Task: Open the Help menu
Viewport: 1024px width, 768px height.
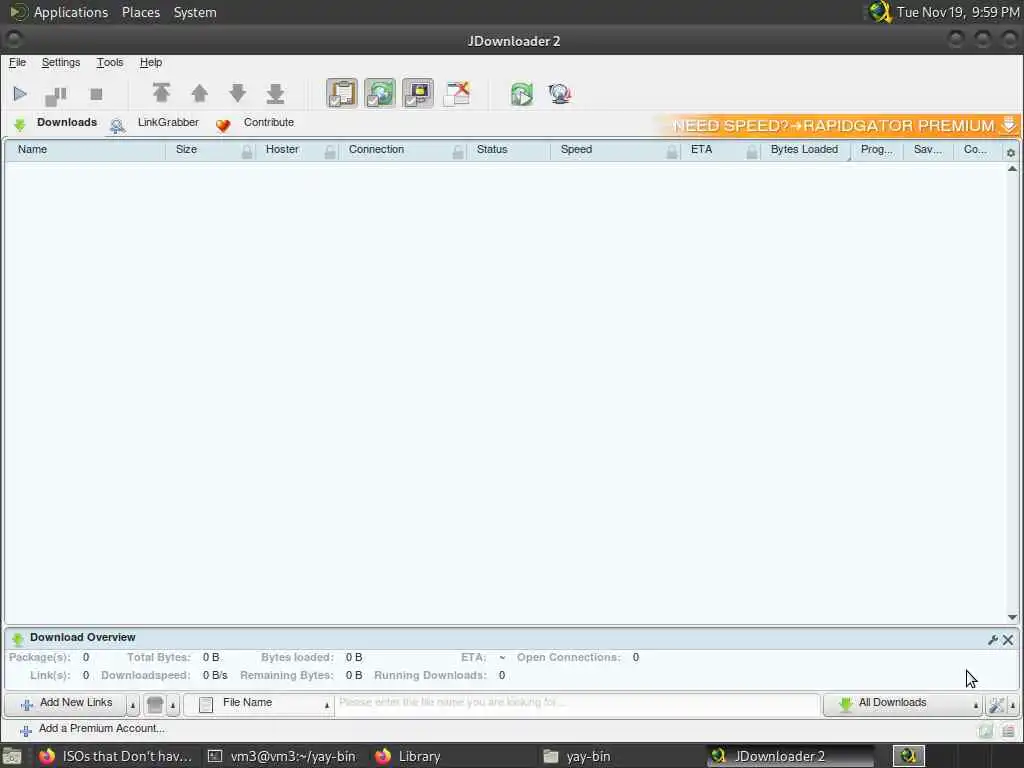Action: point(151,63)
